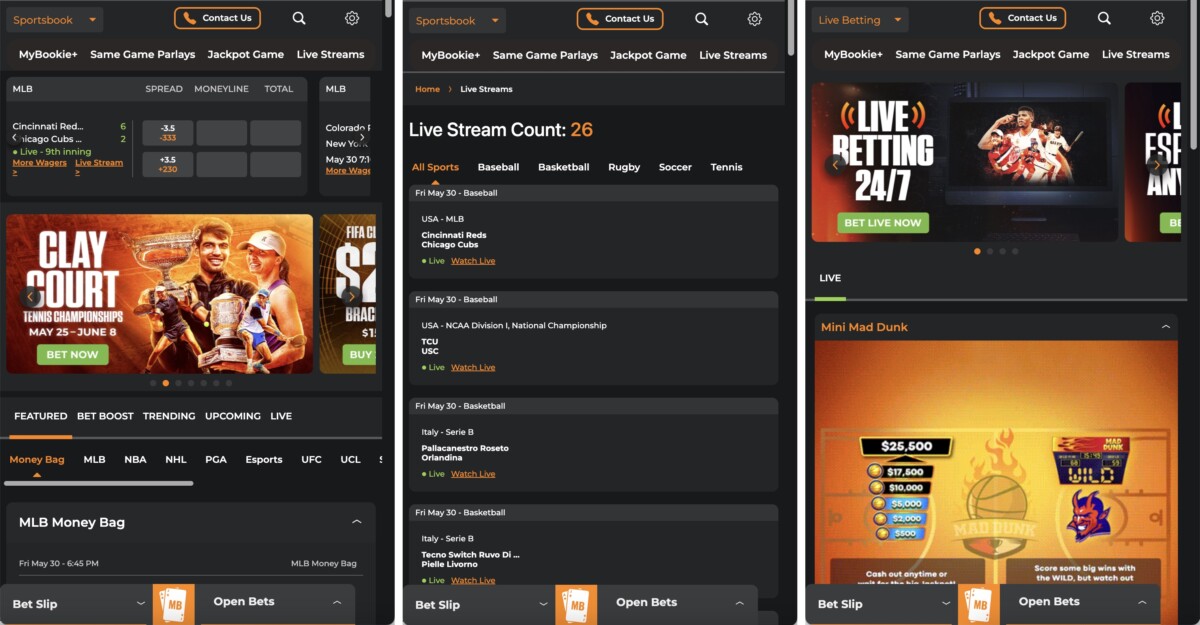Advance the Live Betting 24/7 banner carousel
This screenshot has height=625, width=1200.
click(1157, 165)
